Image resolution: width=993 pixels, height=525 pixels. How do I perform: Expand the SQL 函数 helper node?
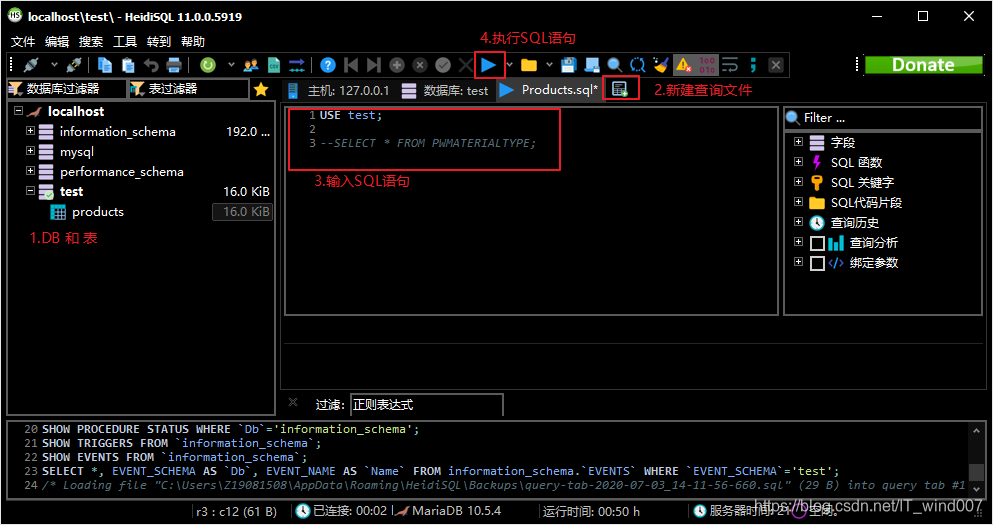798,162
